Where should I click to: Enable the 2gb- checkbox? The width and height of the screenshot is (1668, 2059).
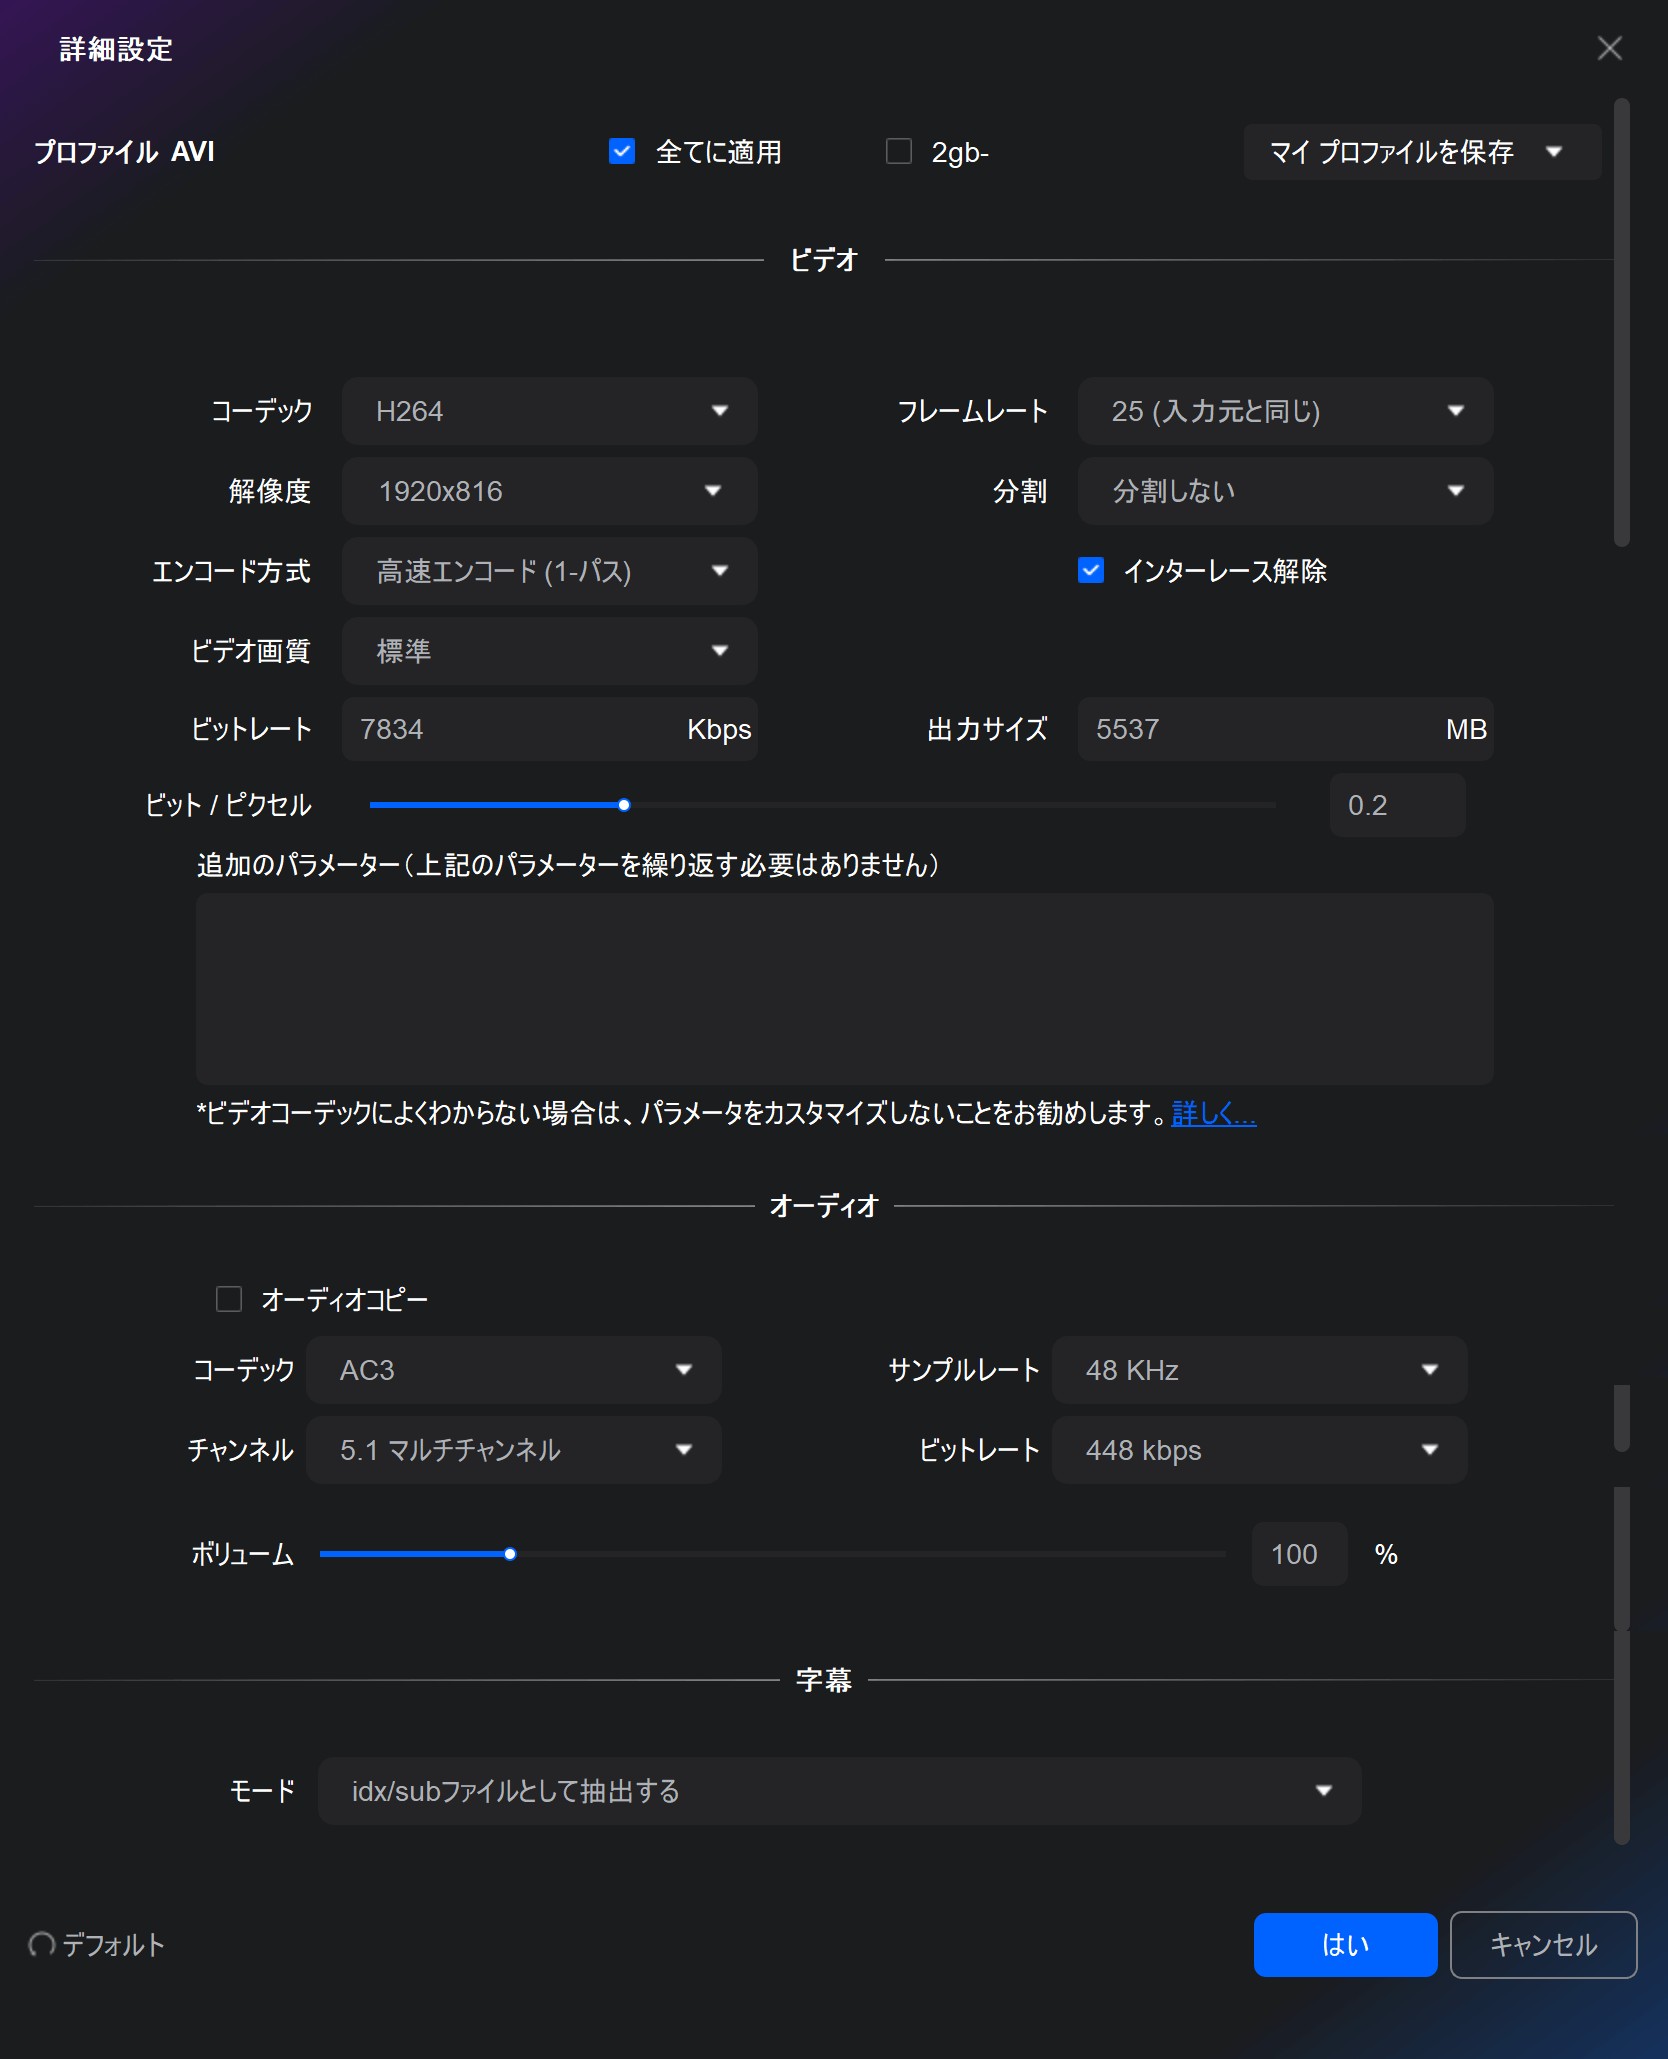pos(899,152)
